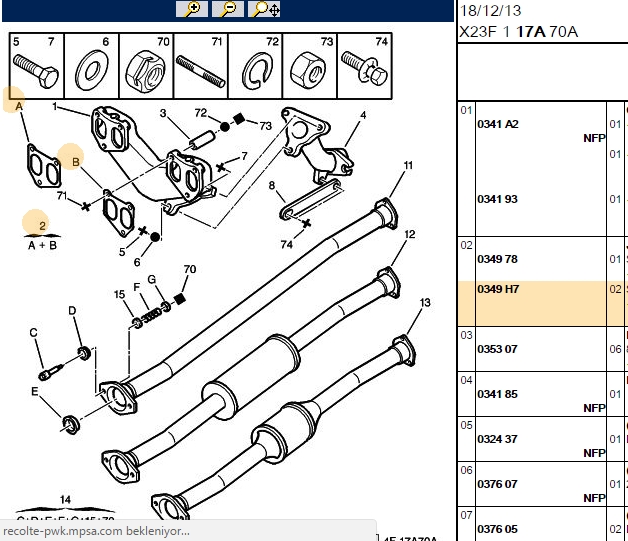This screenshot has width=628, height=541.
Task: Click callout 70 near spring assembly
Action: [x=190, y=269]
